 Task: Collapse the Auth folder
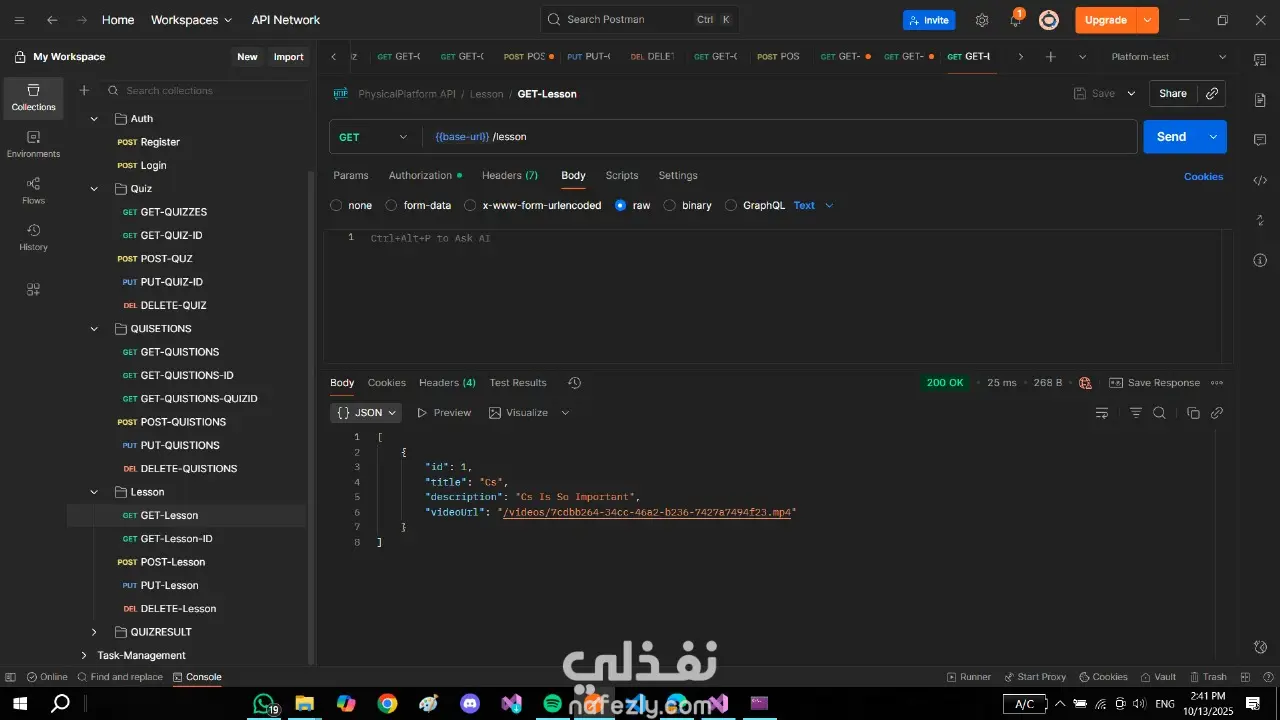(94, 119)
